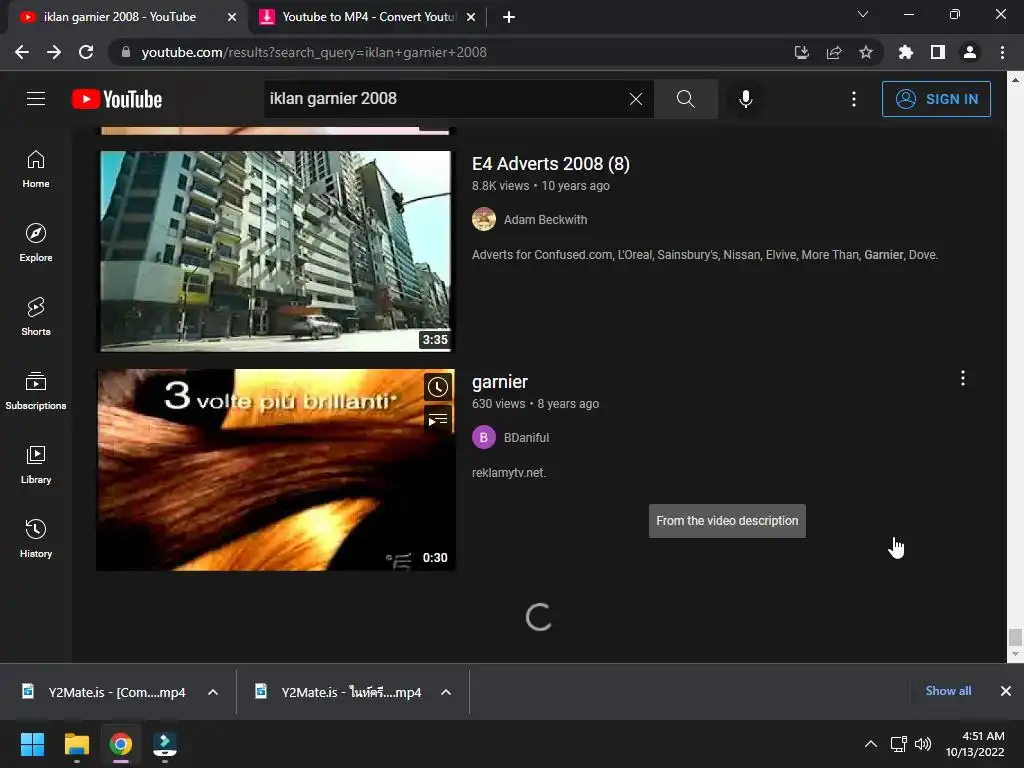Open Library in the sidebar
This screenshot has height=768, width=1024.
(x=36, y=465)
